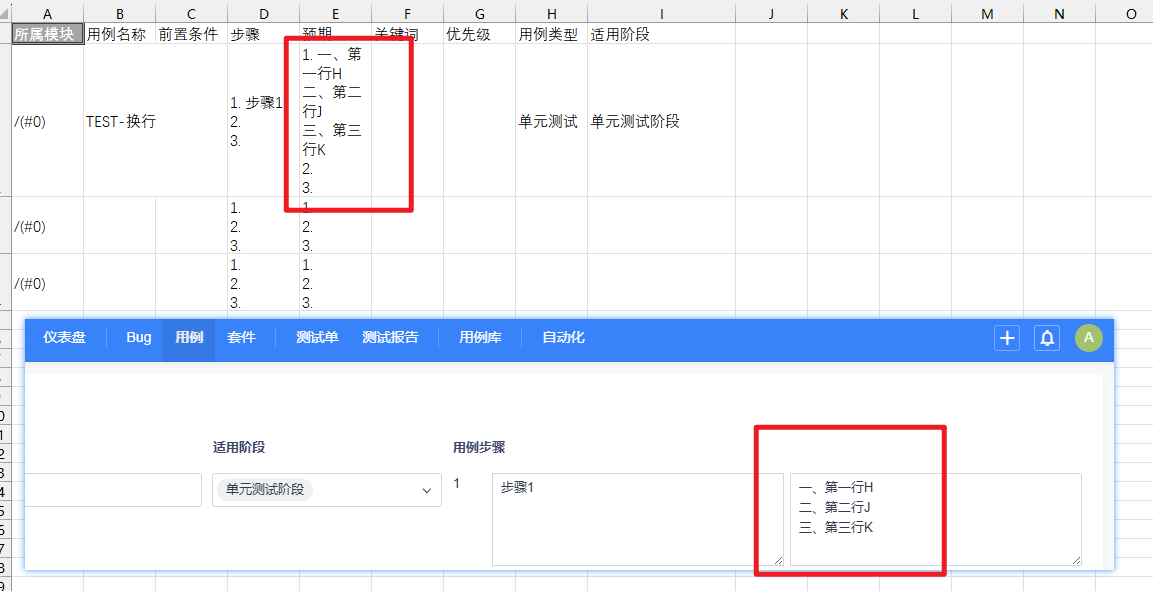Select column H header in spreadsheet

(551, 14)
